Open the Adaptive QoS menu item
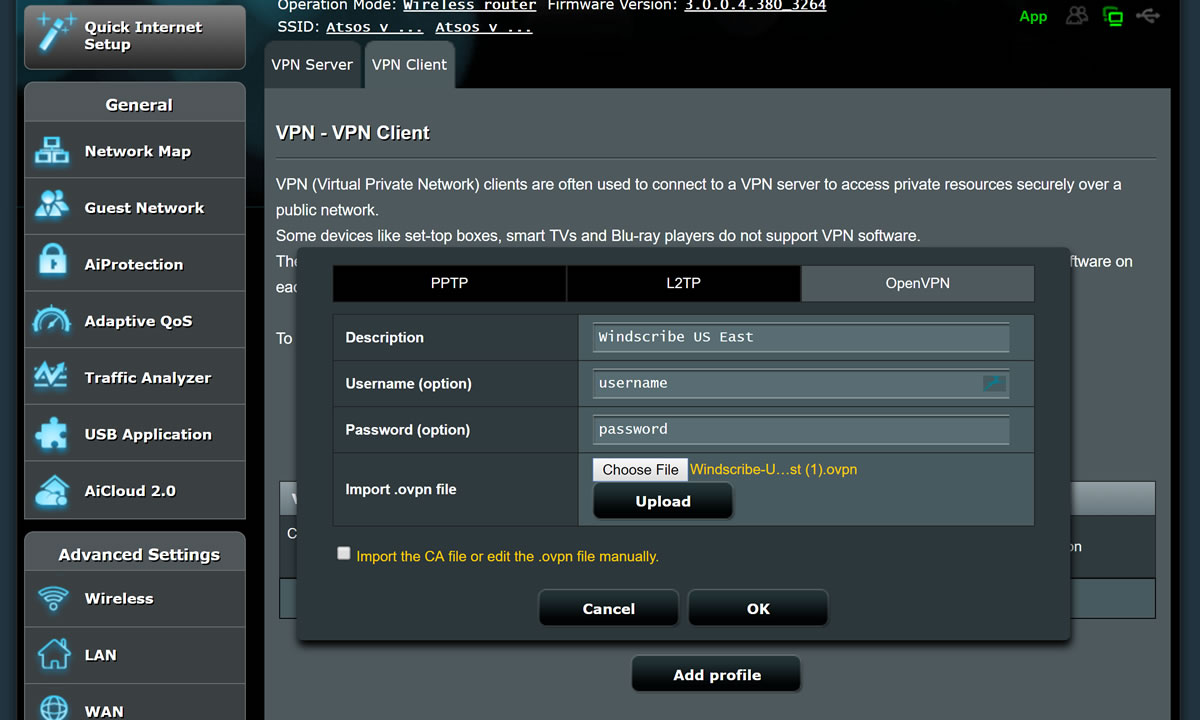Image resolution: width=1200 pixels, height=720 pixels. point(135,320)
